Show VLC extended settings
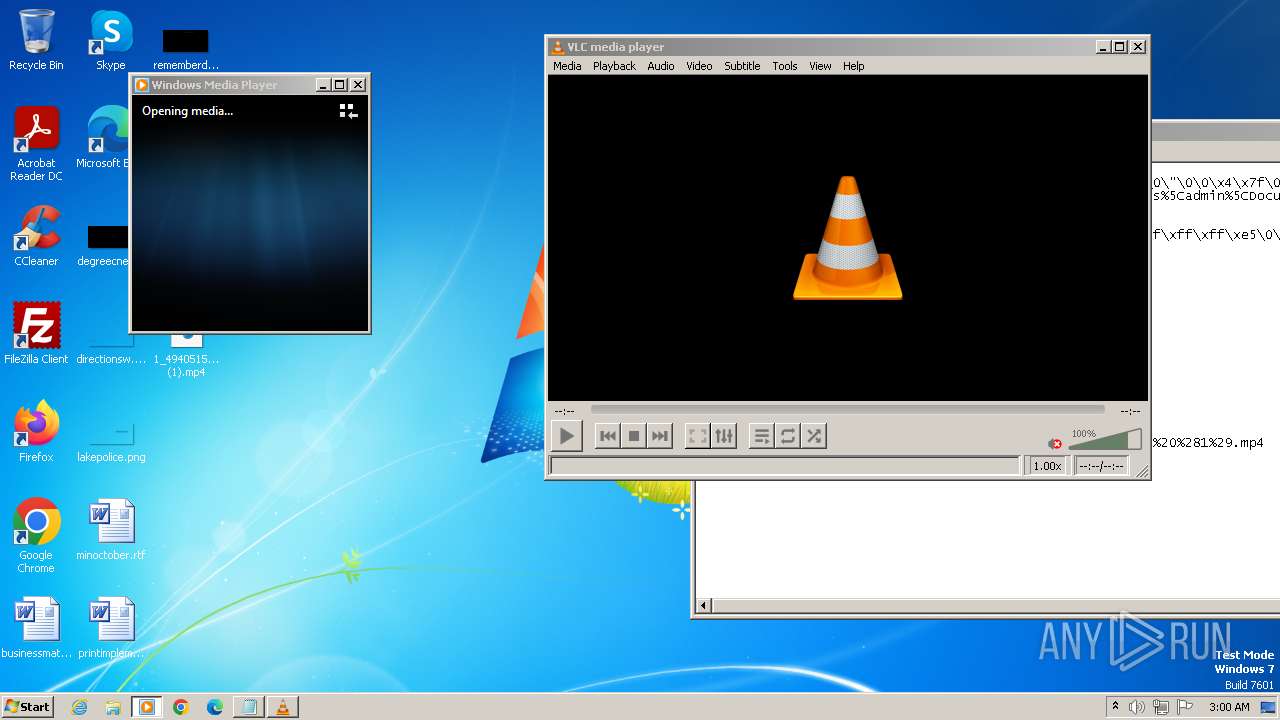 click(x=723, y=436)
